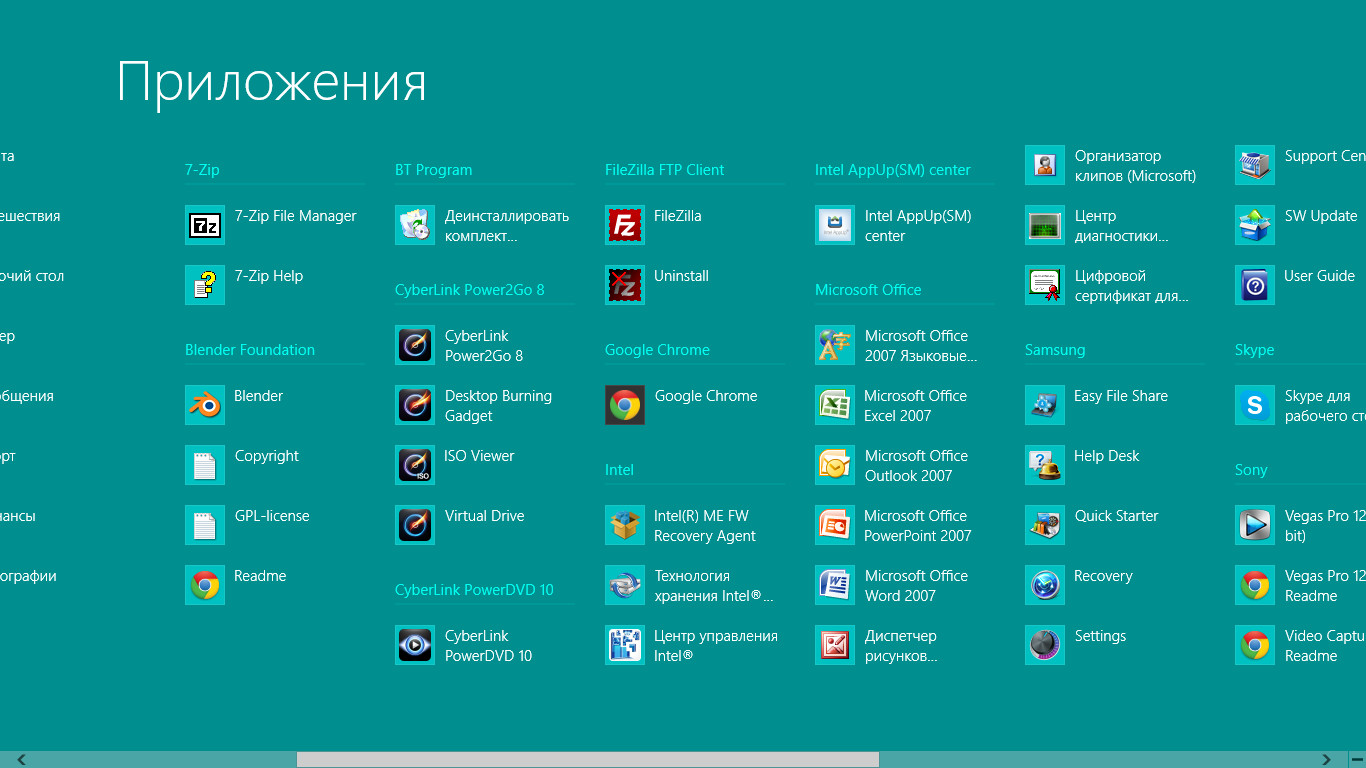Screen dimensions: 1366x768
Task: Click the Microsoft Office group header
Action: click(868, 290)
